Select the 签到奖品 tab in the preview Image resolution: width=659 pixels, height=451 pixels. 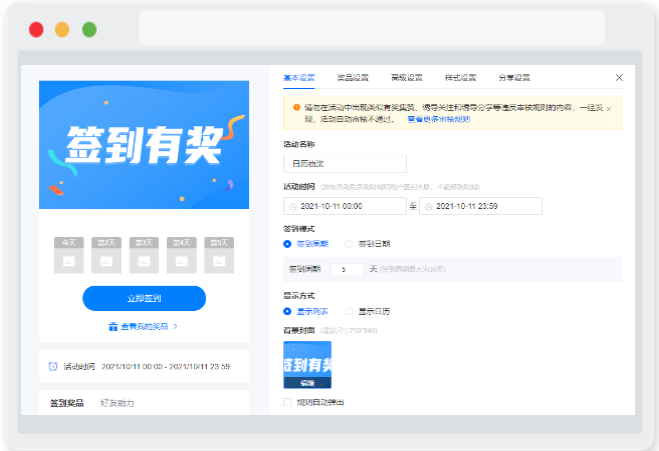click(x=67, y=403)
